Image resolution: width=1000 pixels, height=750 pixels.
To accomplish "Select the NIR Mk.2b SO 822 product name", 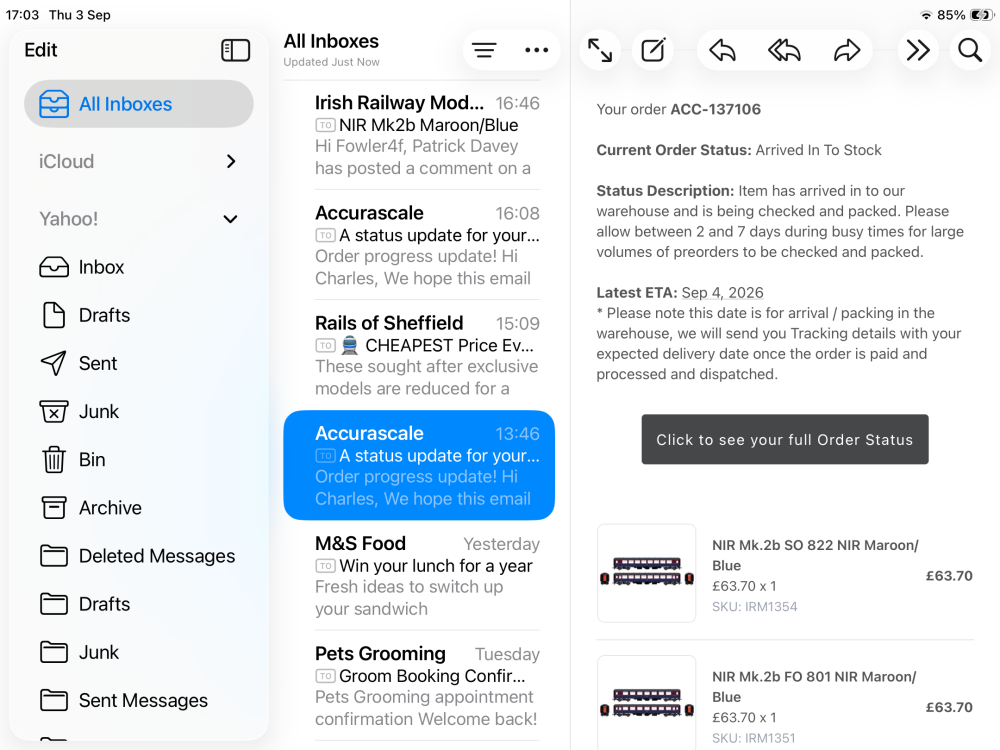I will [815, 555].
